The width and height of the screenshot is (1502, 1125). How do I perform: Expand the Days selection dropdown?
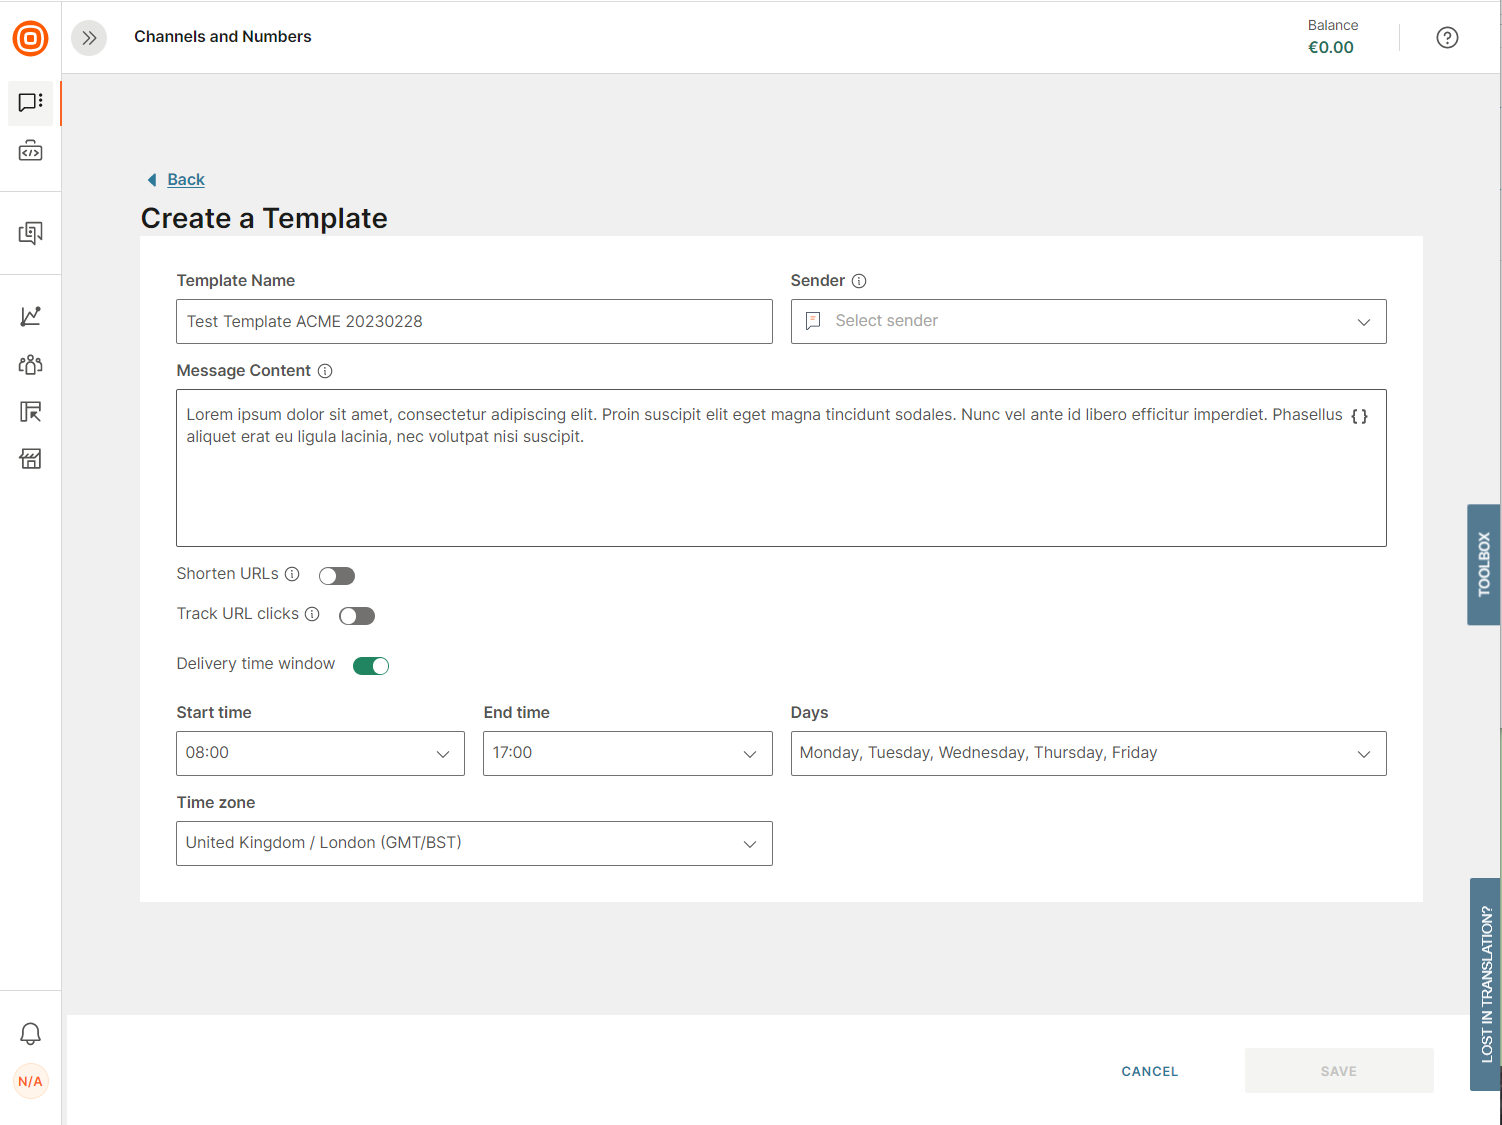[x=1088, y=754]
